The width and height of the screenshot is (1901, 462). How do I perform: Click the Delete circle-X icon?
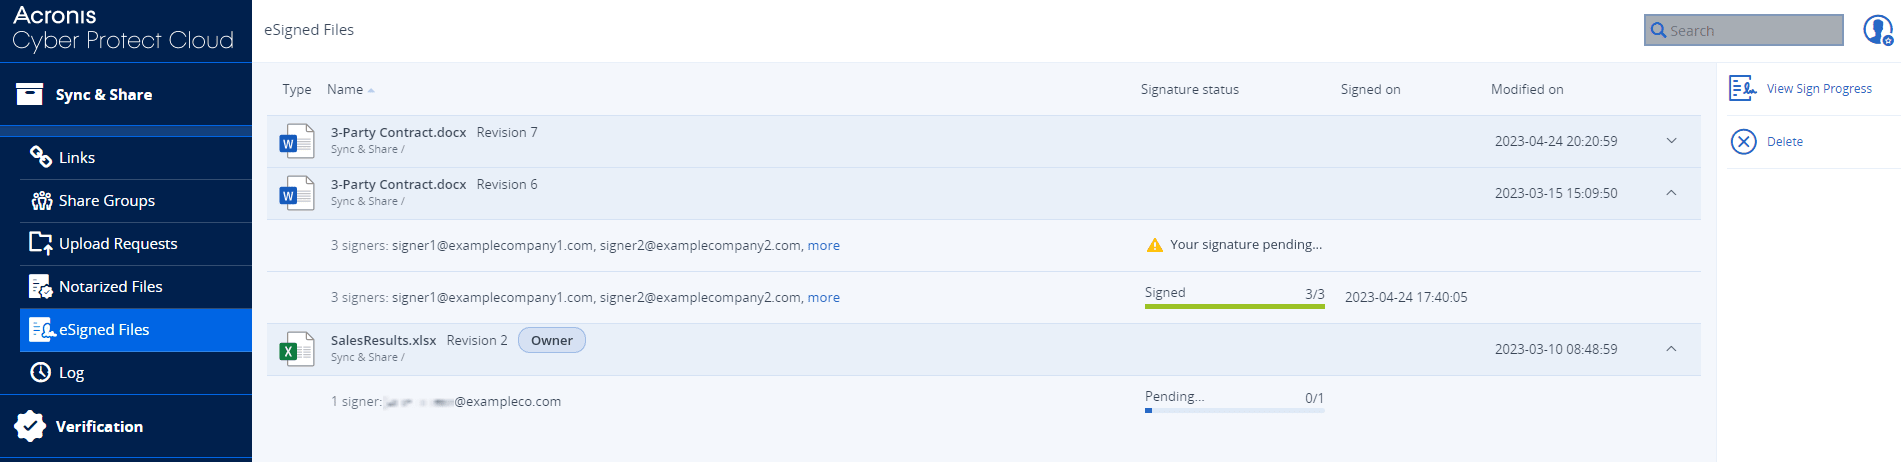(x=1743, y=142)
